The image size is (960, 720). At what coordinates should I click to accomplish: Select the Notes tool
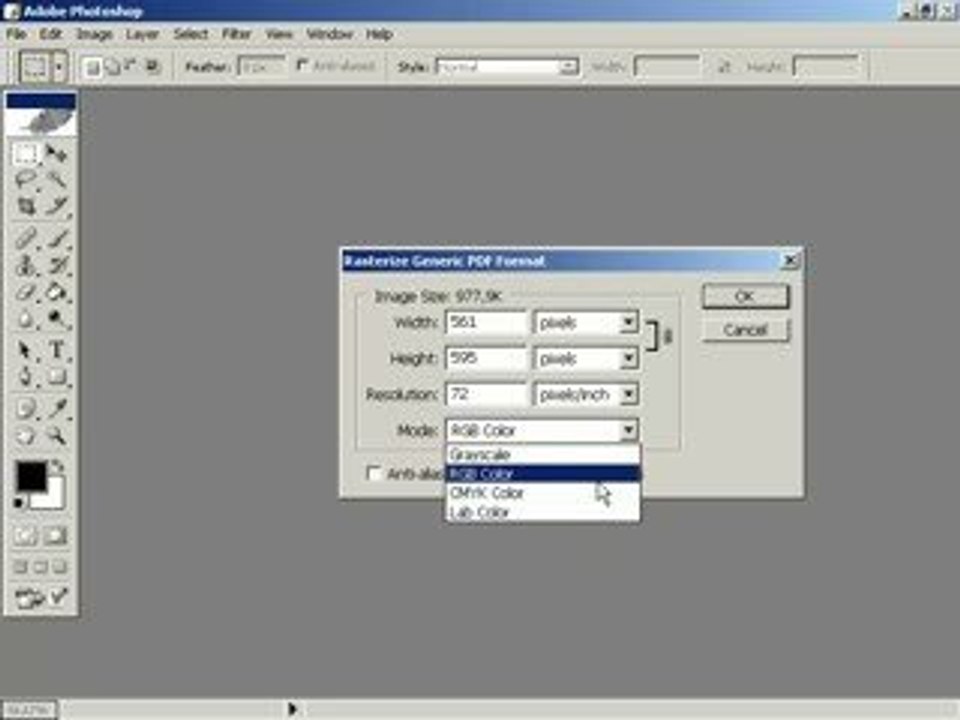coord(25,408)
